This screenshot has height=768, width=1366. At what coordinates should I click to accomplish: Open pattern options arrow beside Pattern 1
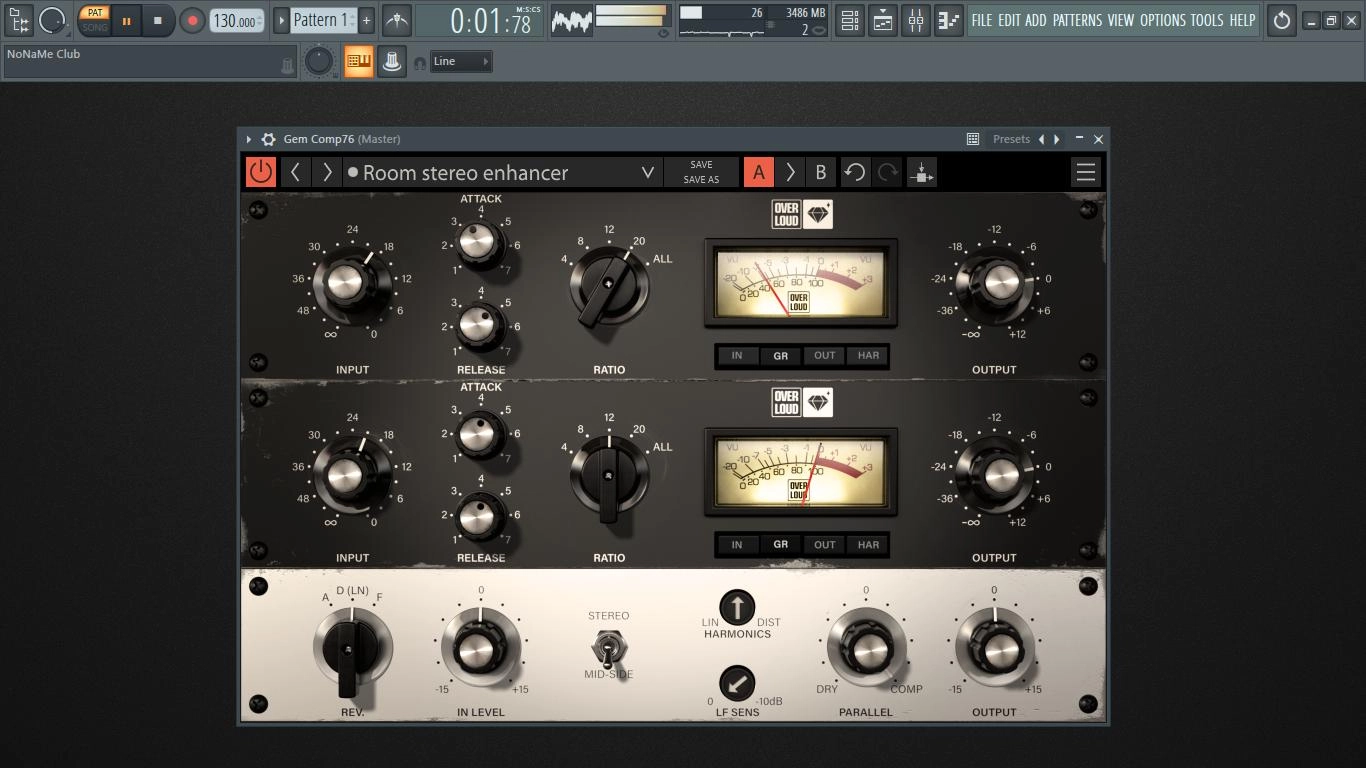[x=281, y=20]
